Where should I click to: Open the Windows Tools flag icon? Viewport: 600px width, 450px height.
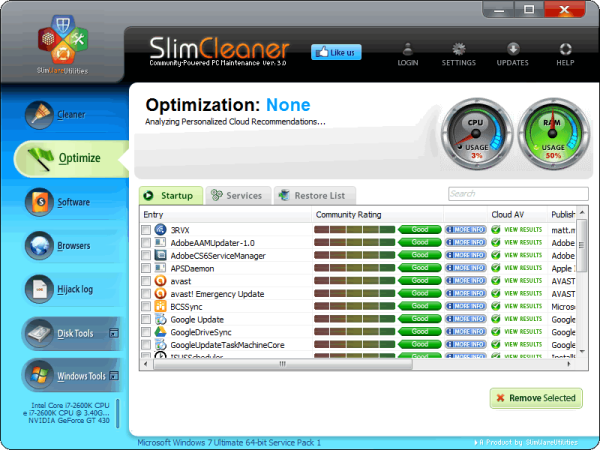pos(39,375)
